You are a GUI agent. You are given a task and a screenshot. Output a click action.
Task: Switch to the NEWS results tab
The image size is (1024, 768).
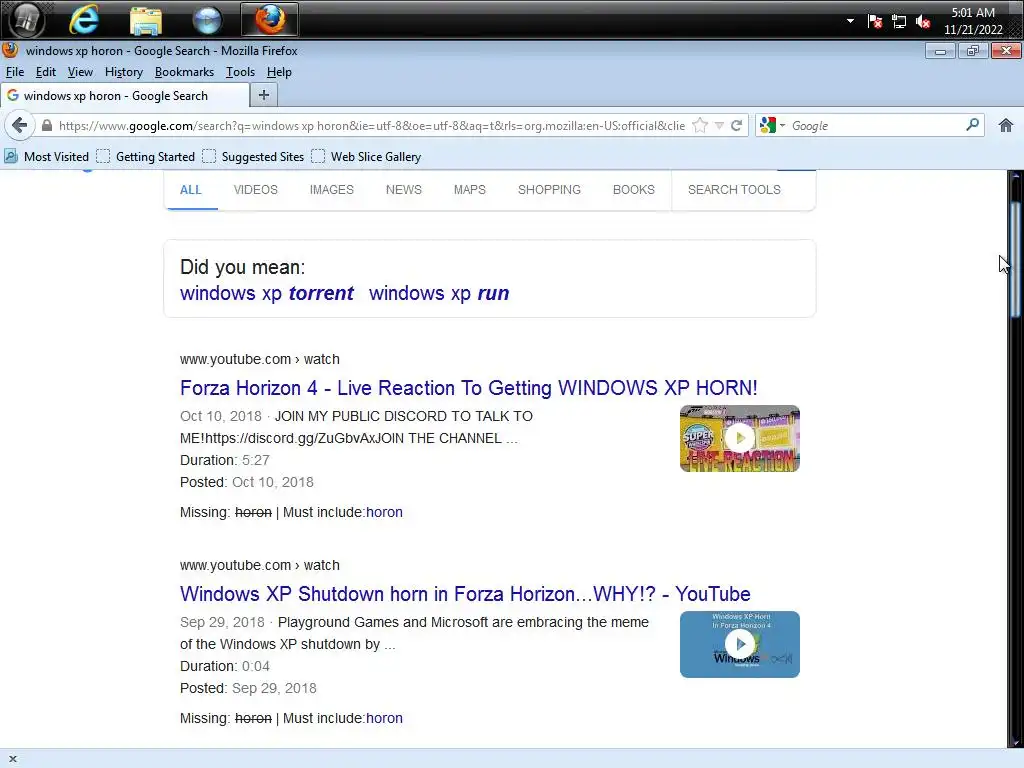click(404, 189)
